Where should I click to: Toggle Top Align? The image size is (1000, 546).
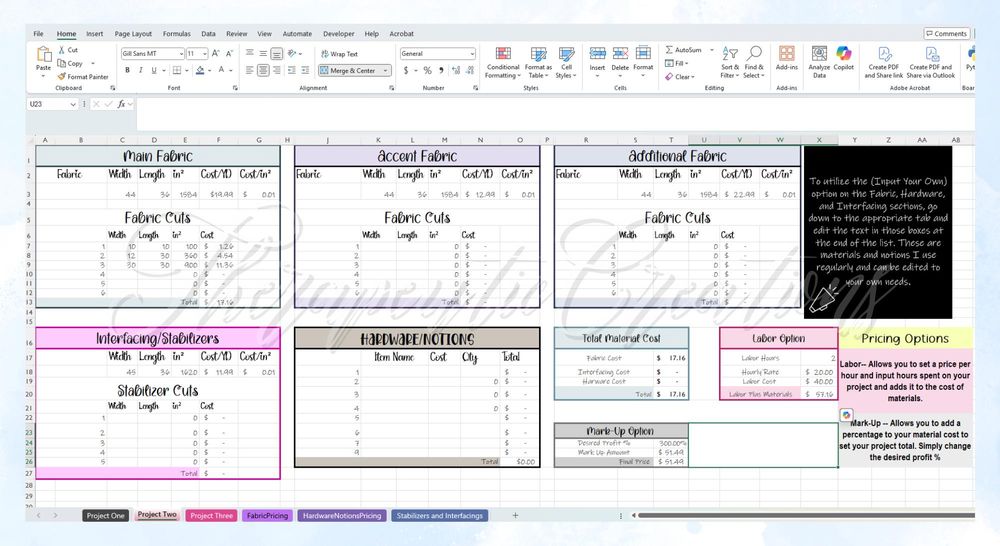[249, 54]
